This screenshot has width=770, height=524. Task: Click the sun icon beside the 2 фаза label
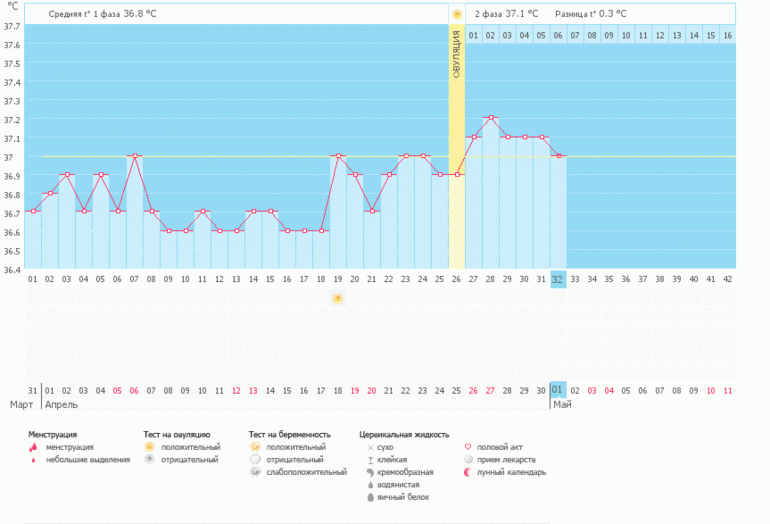[457, 14]
